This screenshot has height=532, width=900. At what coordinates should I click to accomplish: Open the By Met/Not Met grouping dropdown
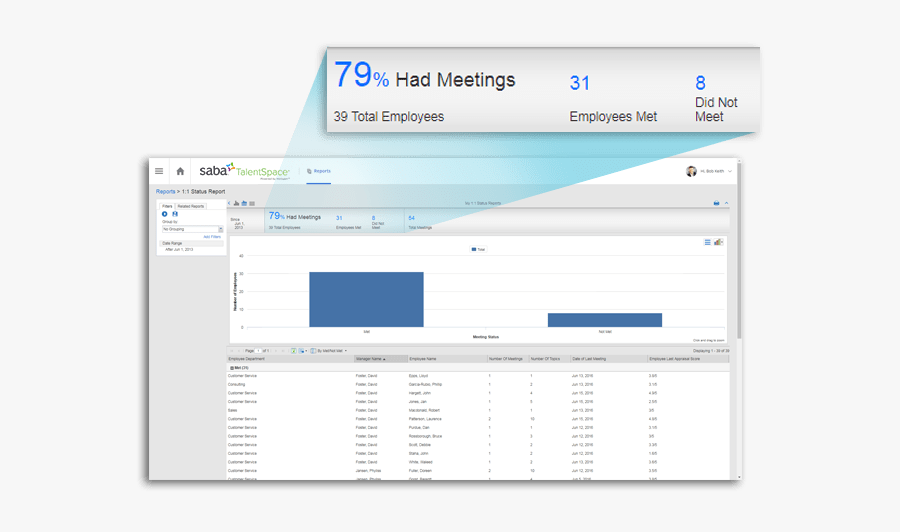point(330,351)
